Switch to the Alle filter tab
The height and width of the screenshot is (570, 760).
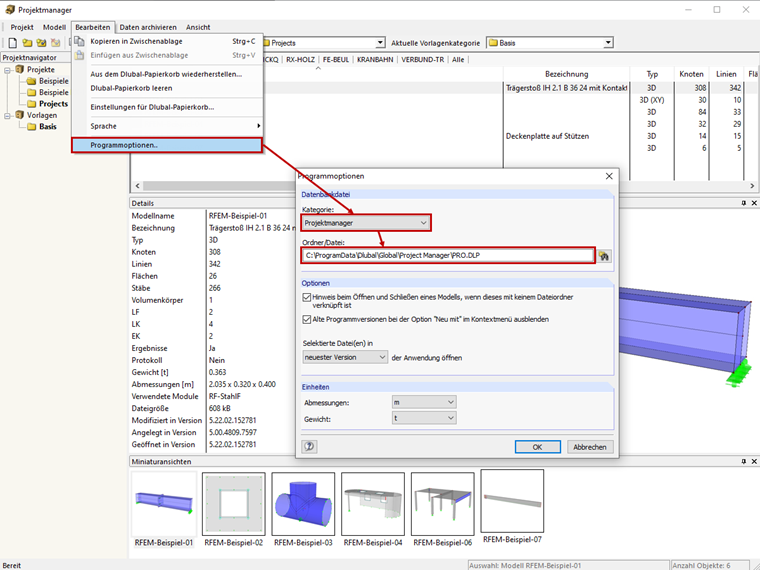click(x=458, y=60)
